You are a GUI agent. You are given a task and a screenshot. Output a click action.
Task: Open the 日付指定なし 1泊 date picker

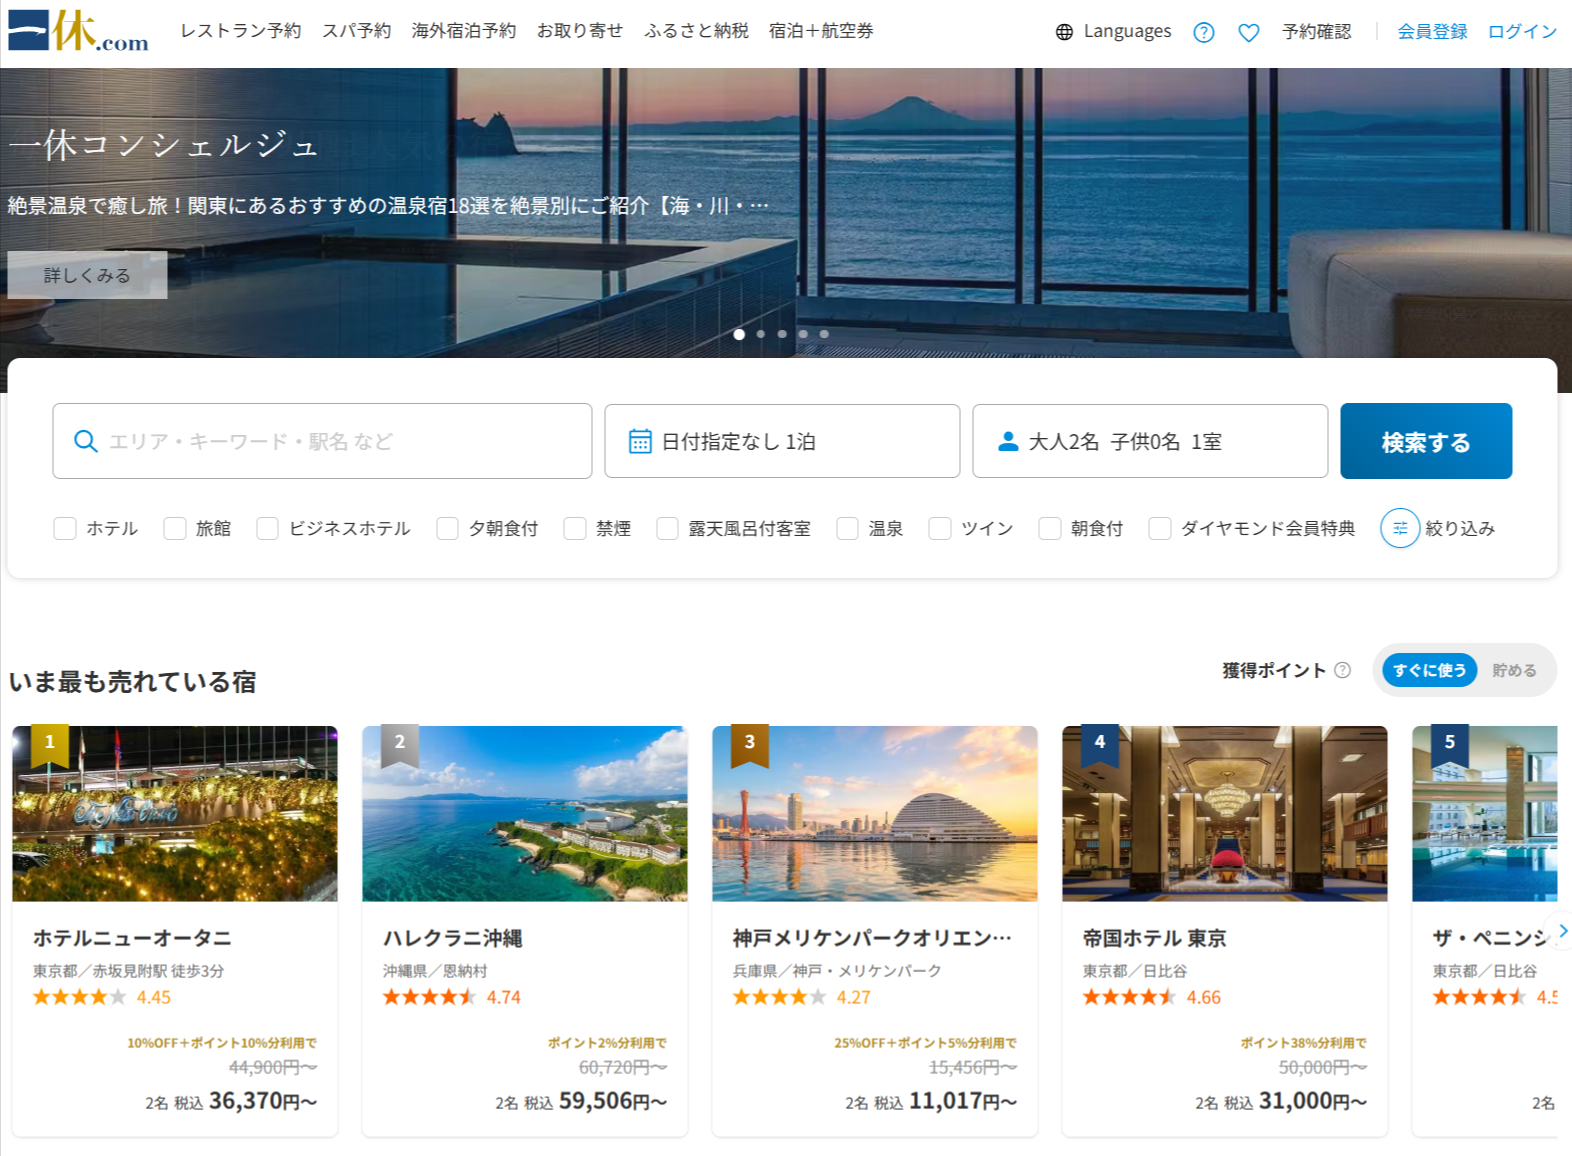(x=782, y=441)
